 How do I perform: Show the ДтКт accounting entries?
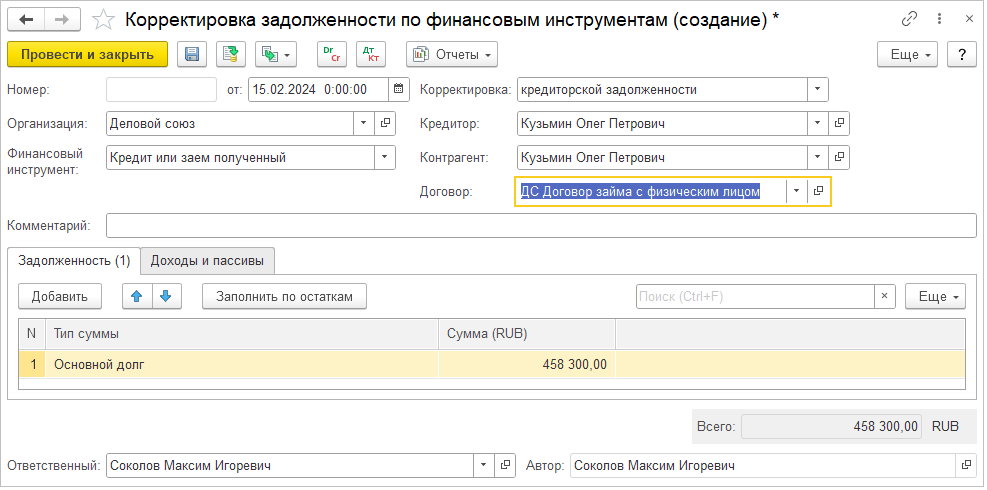pos(370,55)
